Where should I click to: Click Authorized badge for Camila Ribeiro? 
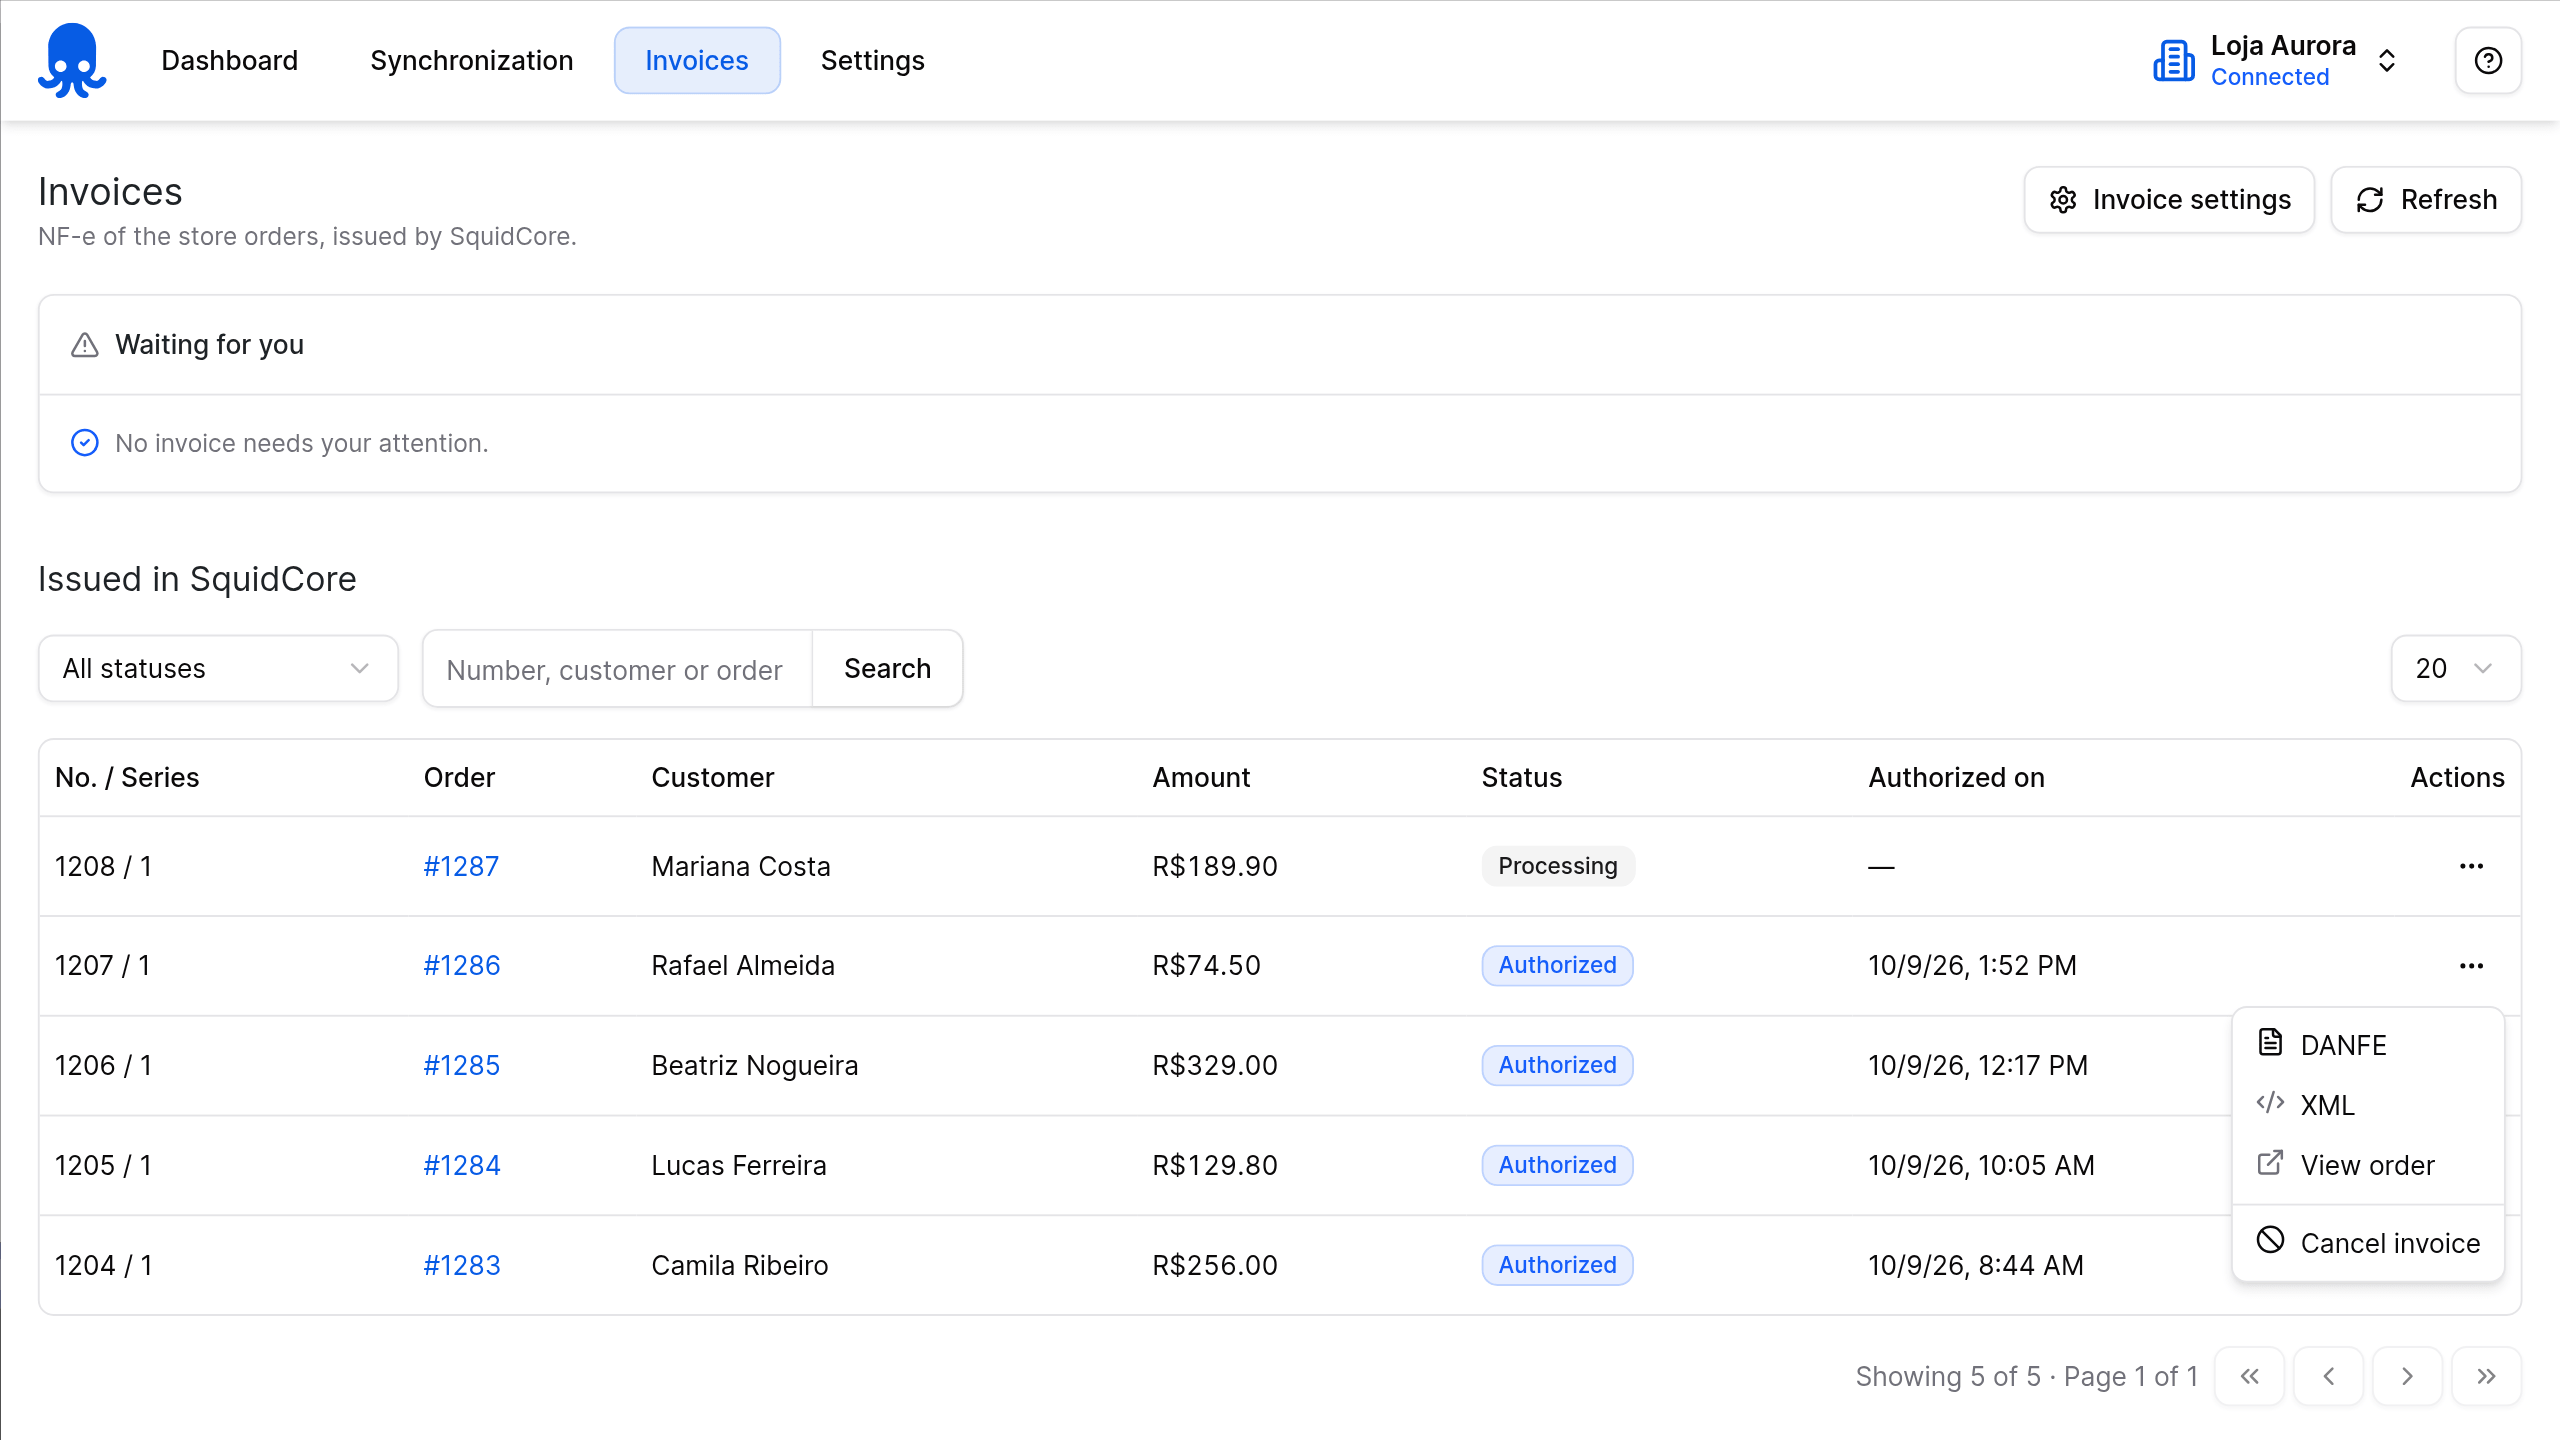click(x=1558, y=1266)
